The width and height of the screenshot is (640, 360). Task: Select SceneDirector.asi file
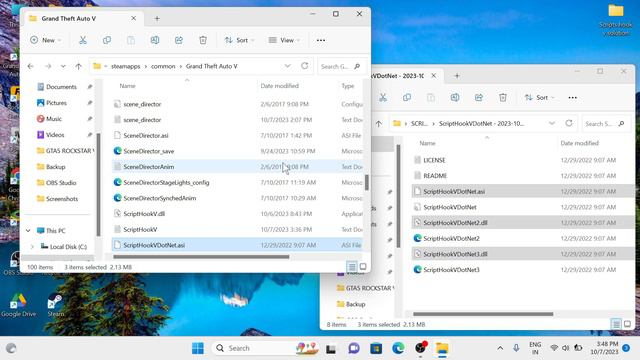coord(146,136)
